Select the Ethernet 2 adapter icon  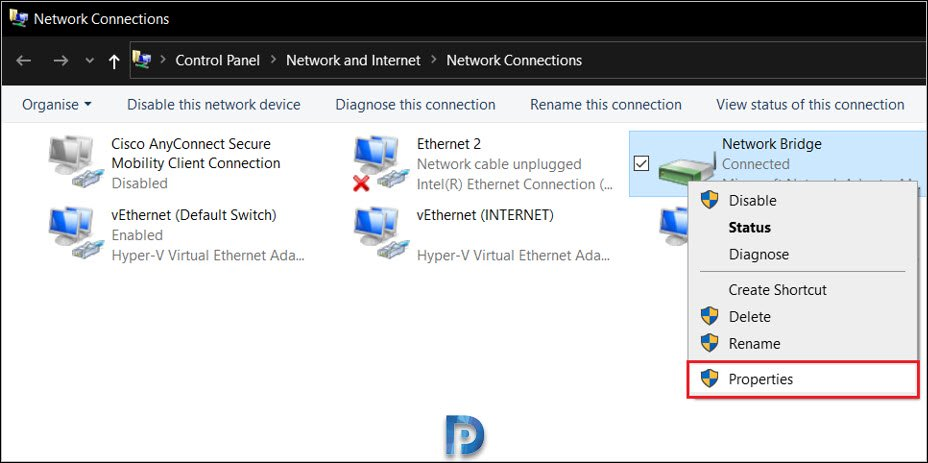pyautogui.click(x=378, y=163)
